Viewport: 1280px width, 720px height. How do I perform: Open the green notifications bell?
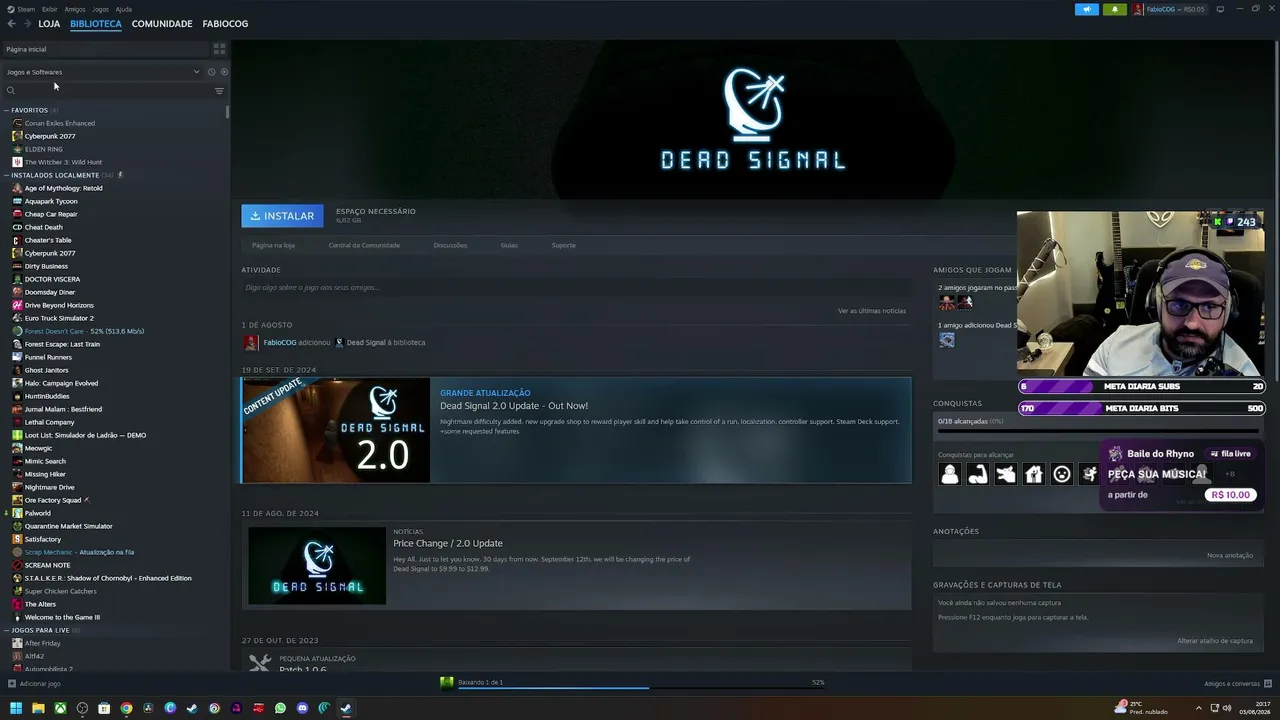click(1115, 9)
